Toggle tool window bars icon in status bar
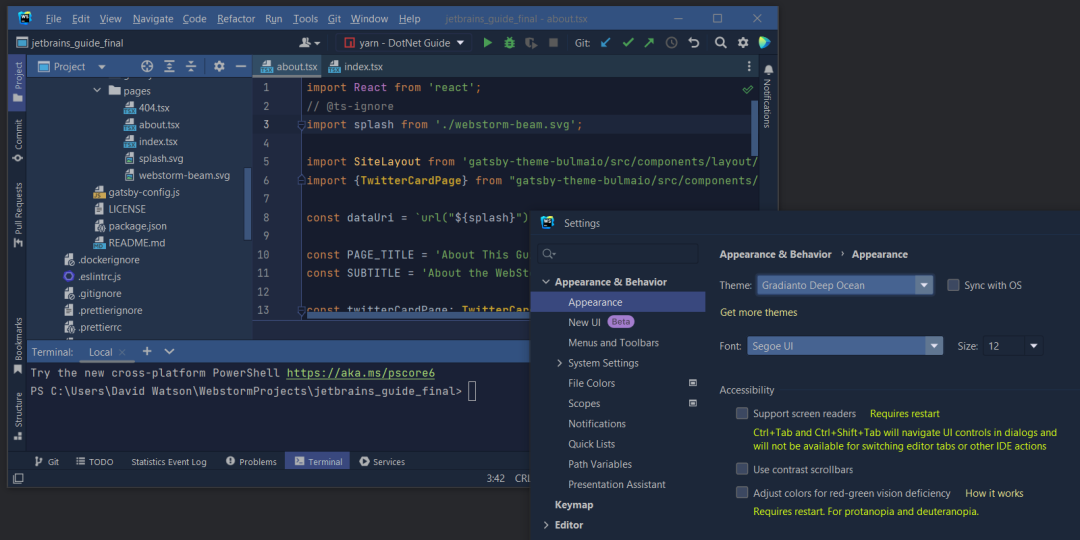Screen dimensions: 1080x540 point(18,478)
